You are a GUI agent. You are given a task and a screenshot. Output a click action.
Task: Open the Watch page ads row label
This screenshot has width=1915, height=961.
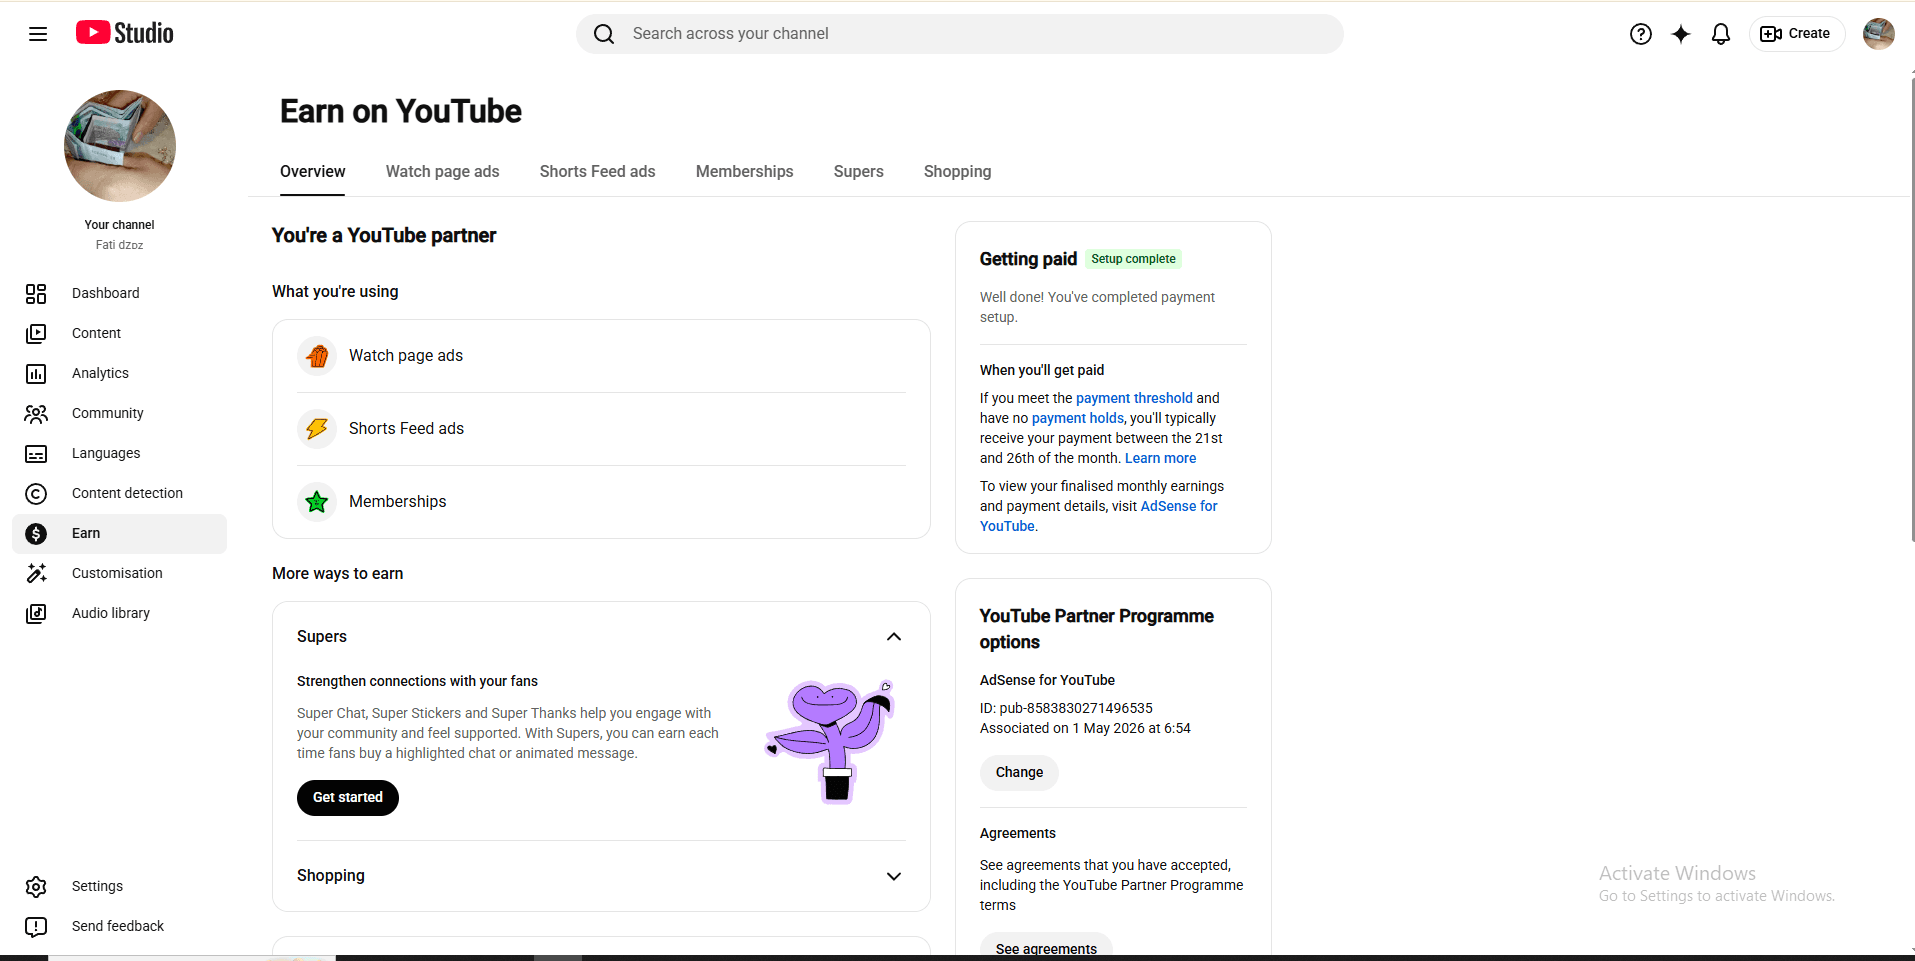(406, 356)
